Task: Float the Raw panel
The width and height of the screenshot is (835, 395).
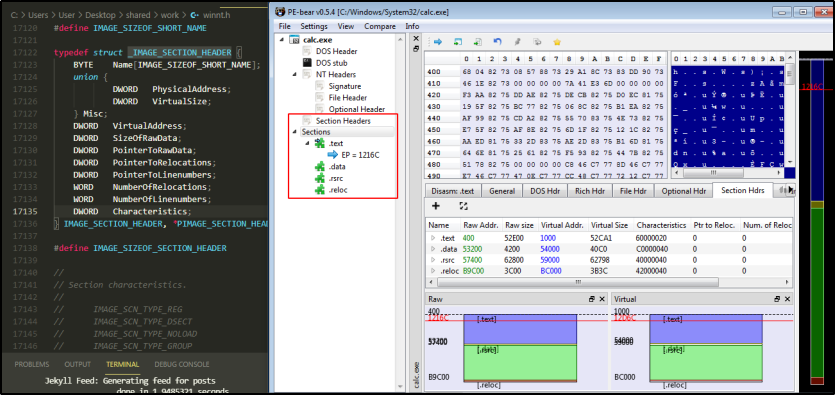Action: click(x=592, y=299)
